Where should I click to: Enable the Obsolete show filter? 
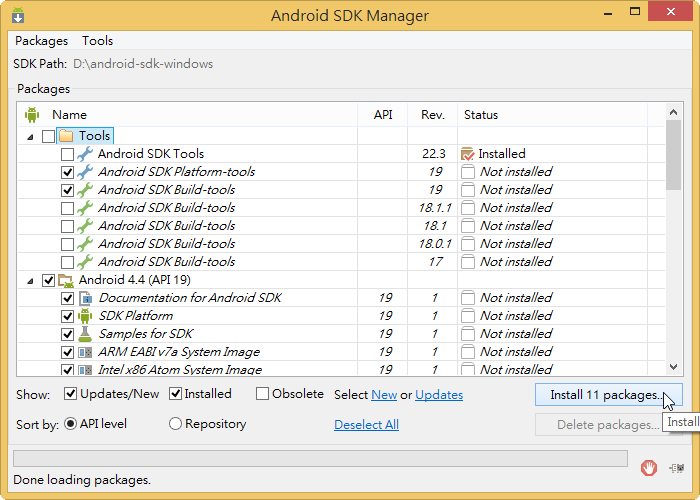pyautogui.click(x=262, y=394)
